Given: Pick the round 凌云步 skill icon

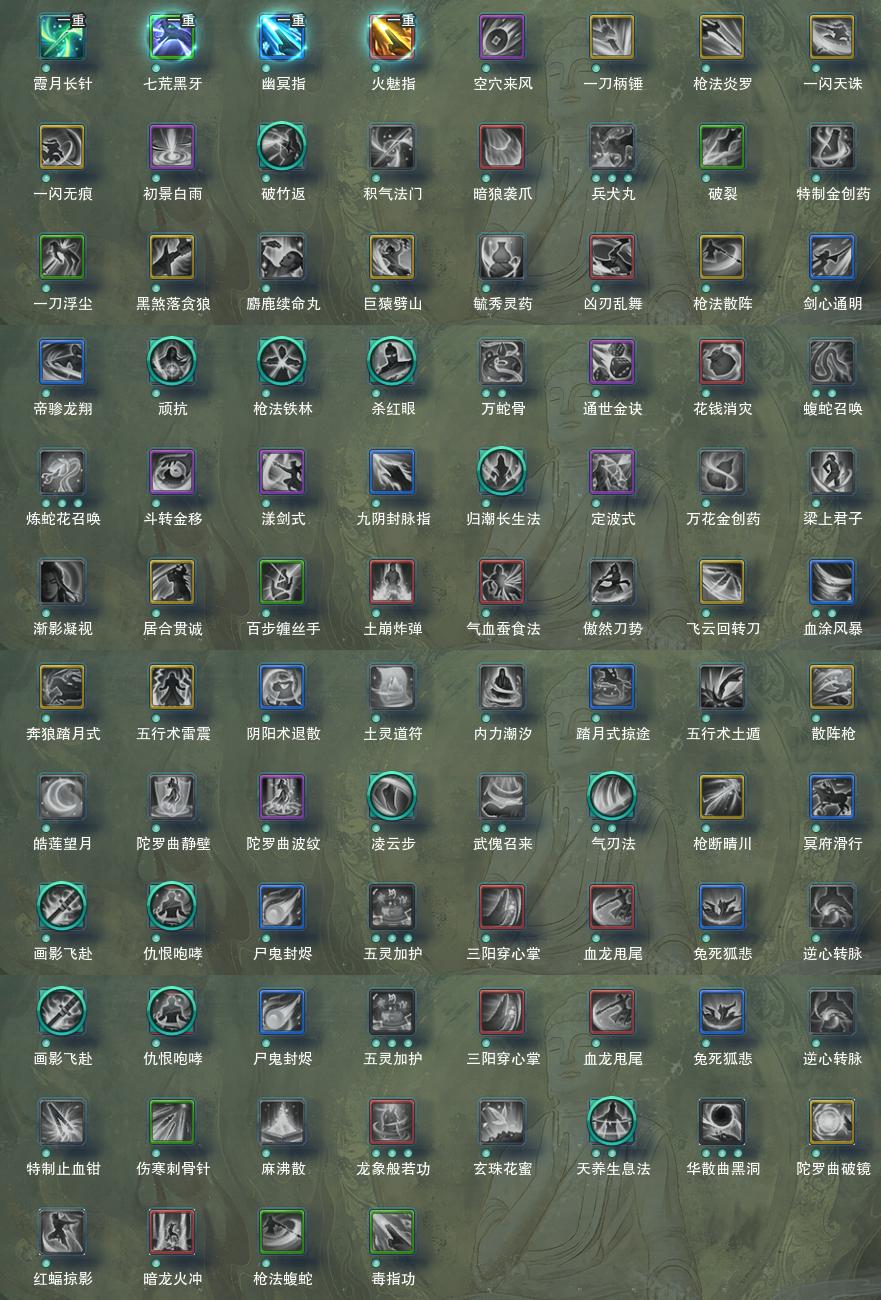Looking at the screenshot, I should point(392,797).
